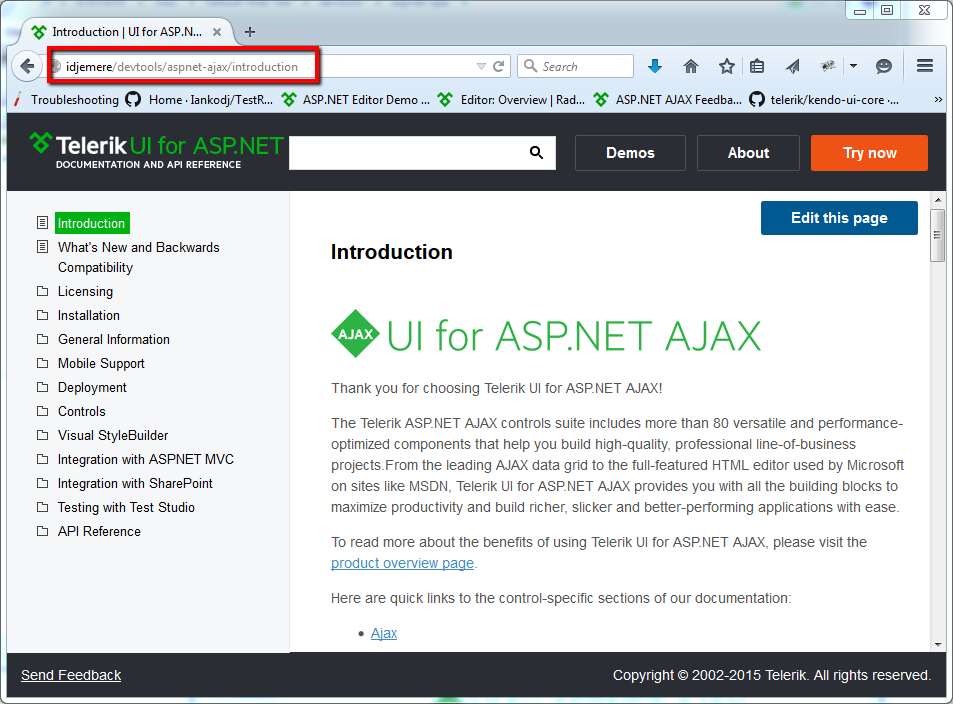Show bookmarks list icon in toolbar
This screenshot has width=953, height=704.
tap(757, 66)
